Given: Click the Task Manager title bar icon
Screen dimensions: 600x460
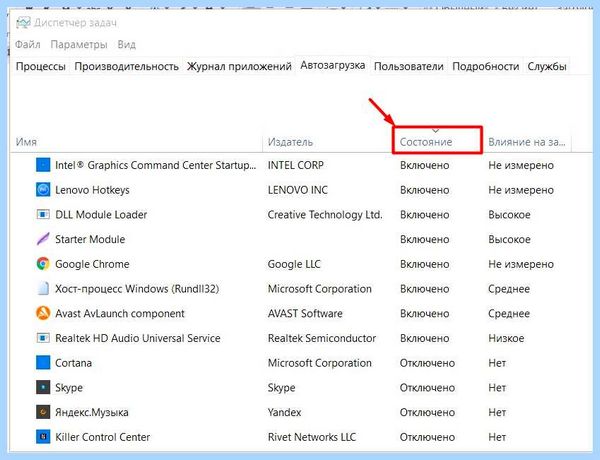Looking at the screenshot, I should pyautogui.click(x=23, y=23).
